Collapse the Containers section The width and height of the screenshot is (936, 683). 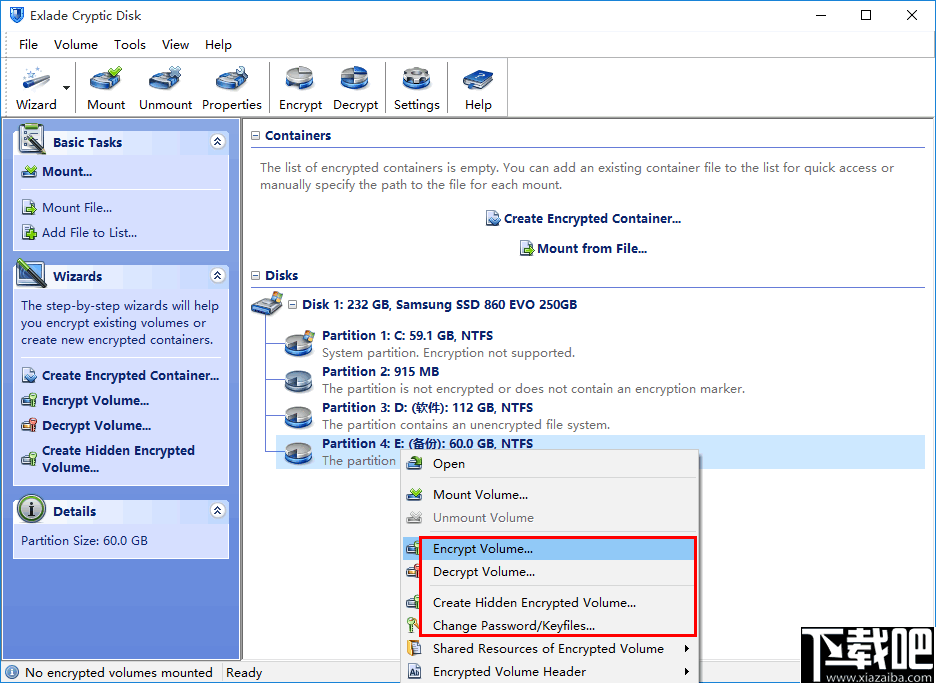coord(255,136)
